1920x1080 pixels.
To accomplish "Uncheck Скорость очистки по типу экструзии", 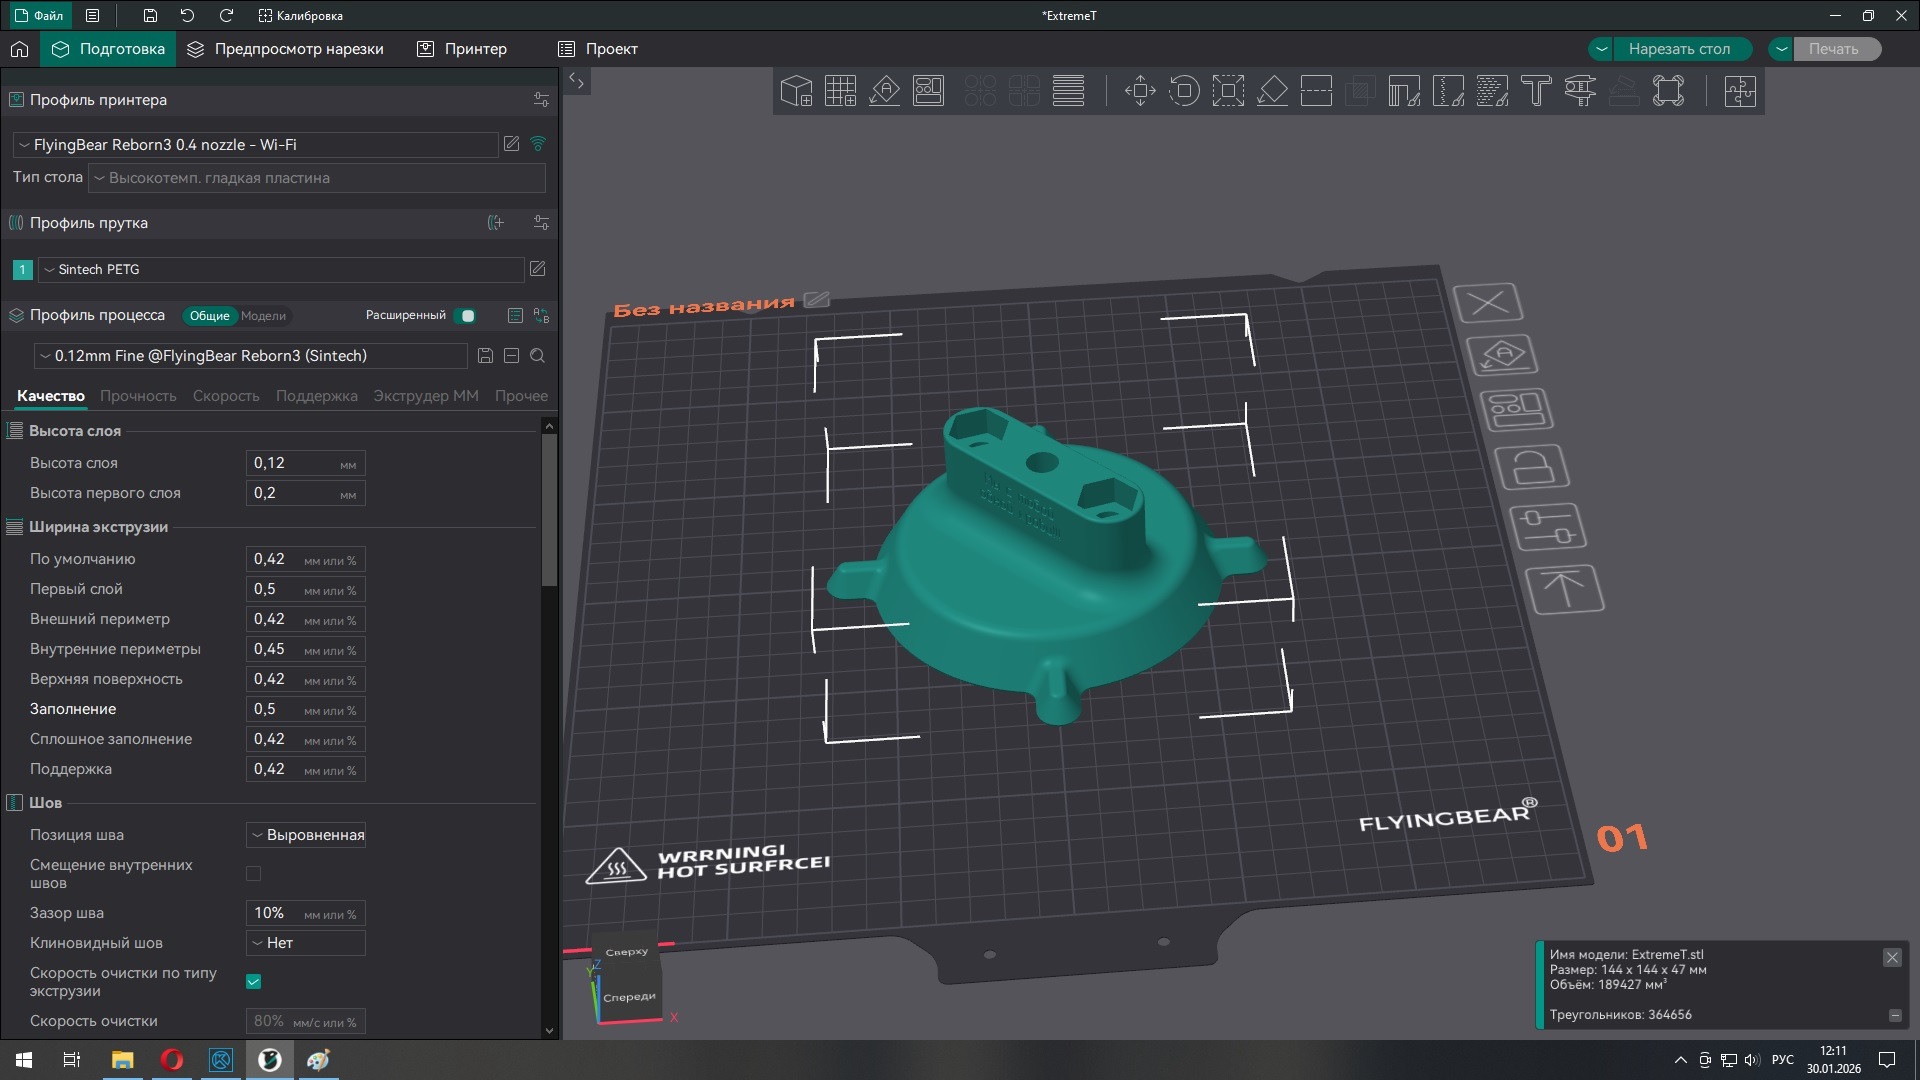I will (x=254, y=982).
